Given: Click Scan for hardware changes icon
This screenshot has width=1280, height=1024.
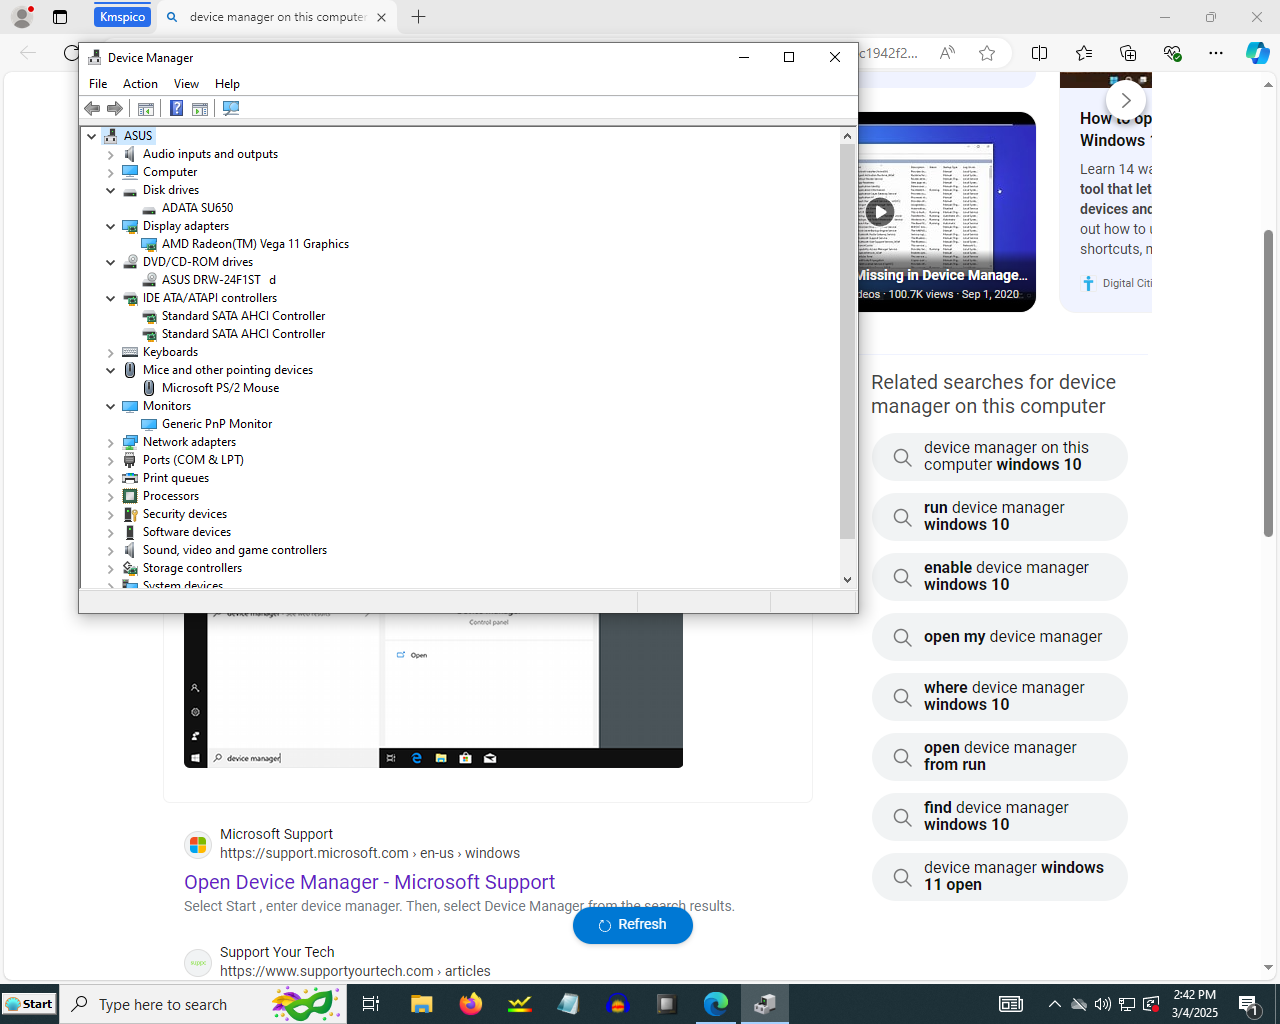Looking at the screenshot, I should [x=231, y=108].
